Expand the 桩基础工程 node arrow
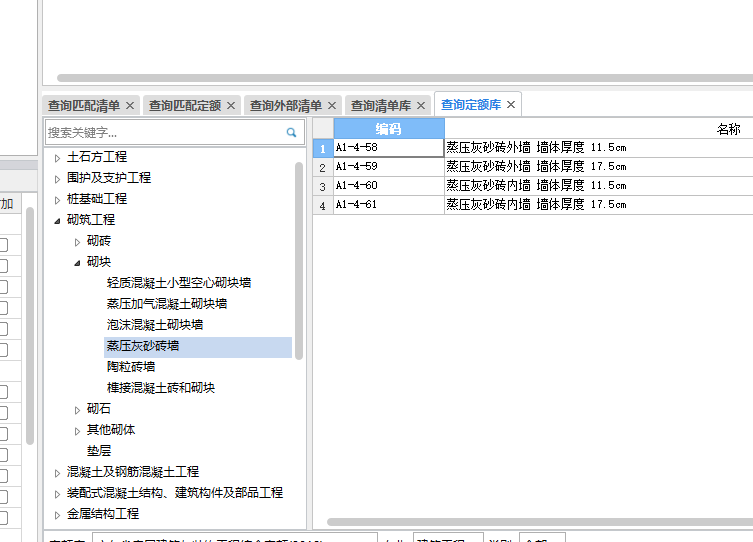 (x=57, y=200)
